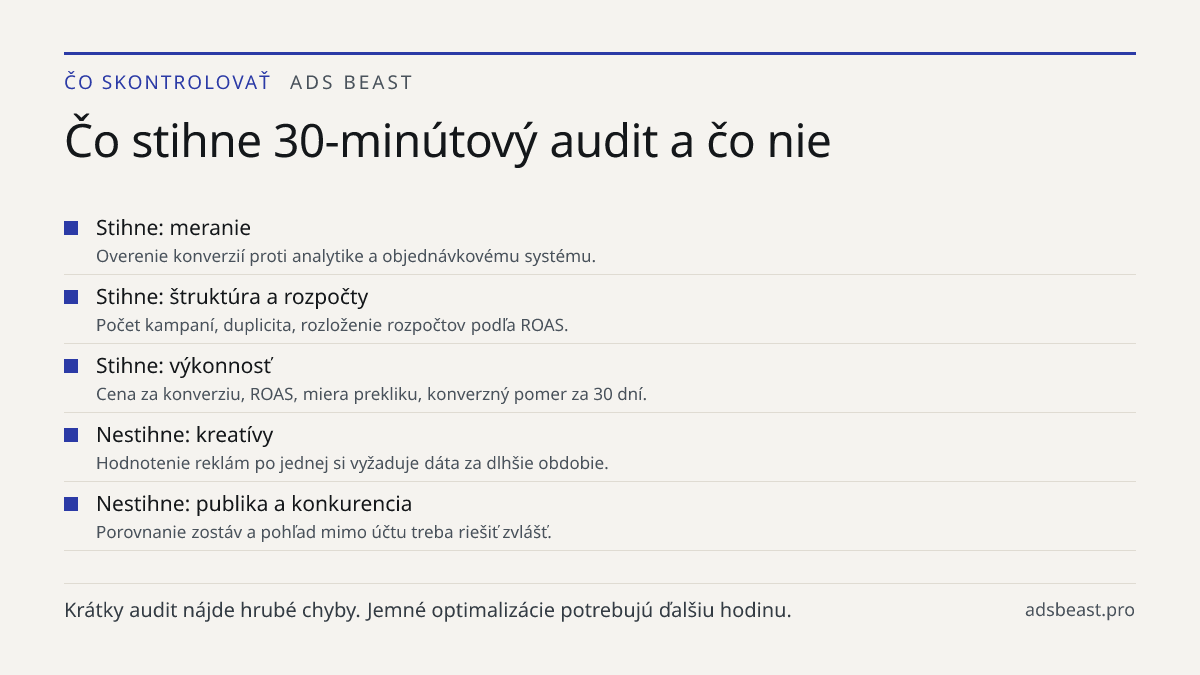Click the 'ADS BEAST' brand label

pos(351,82)
